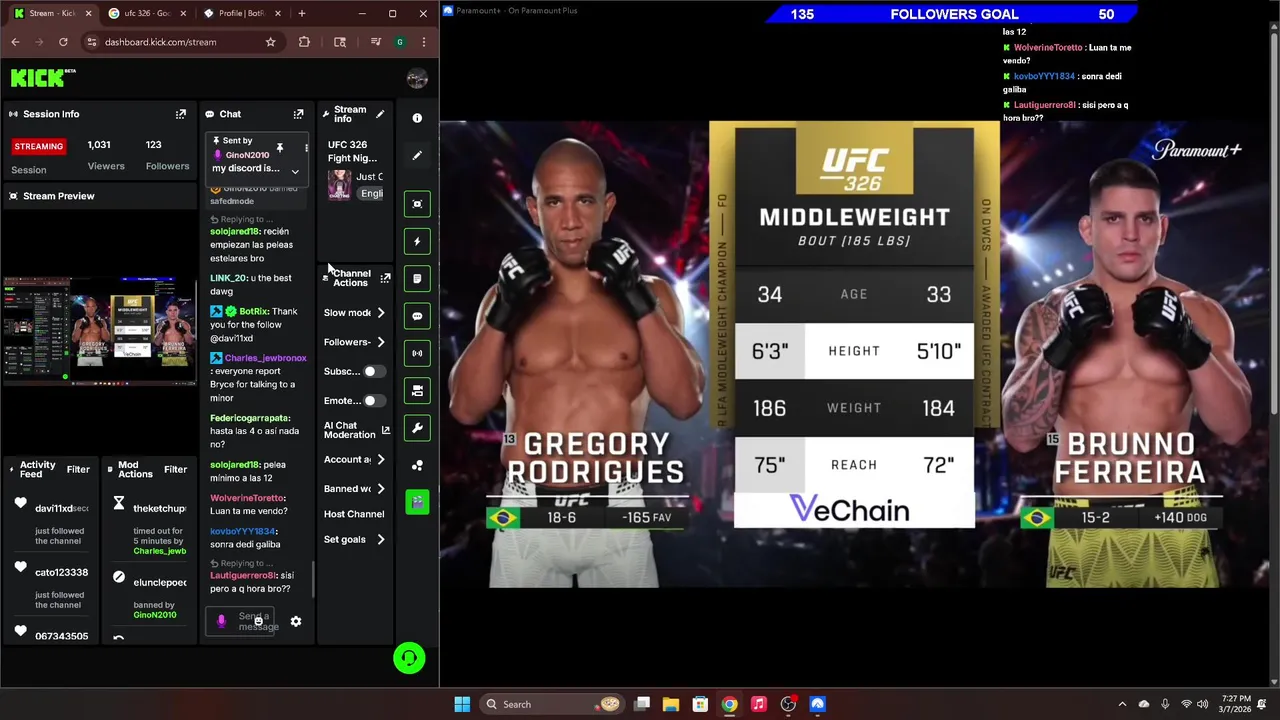Show hidden system tray icons chevron

coord(1122,704)
